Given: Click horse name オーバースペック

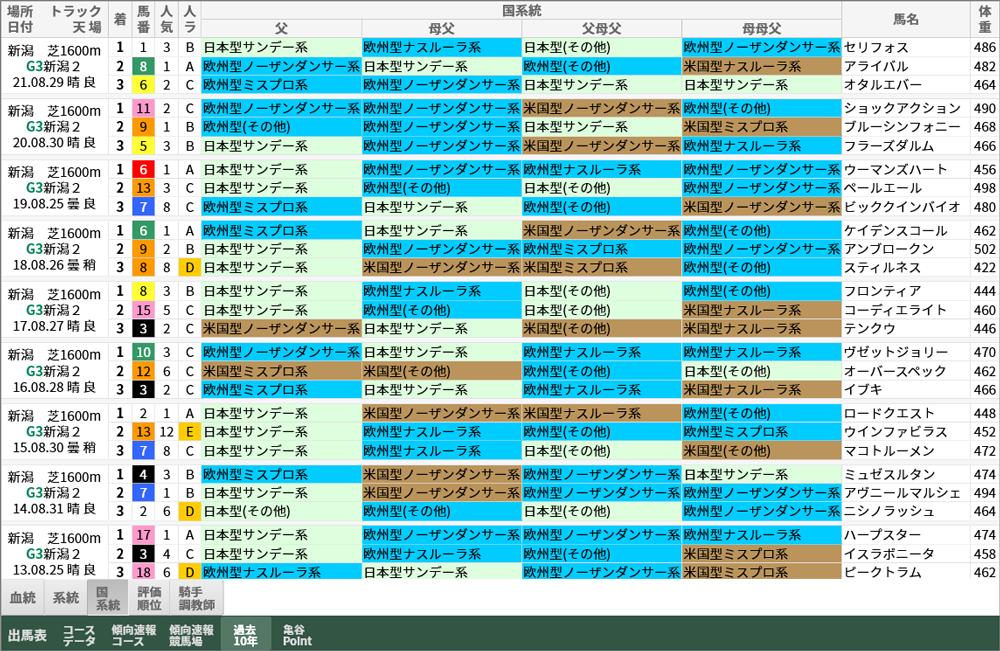Looking at the screenshot, I should coord(895,371).
